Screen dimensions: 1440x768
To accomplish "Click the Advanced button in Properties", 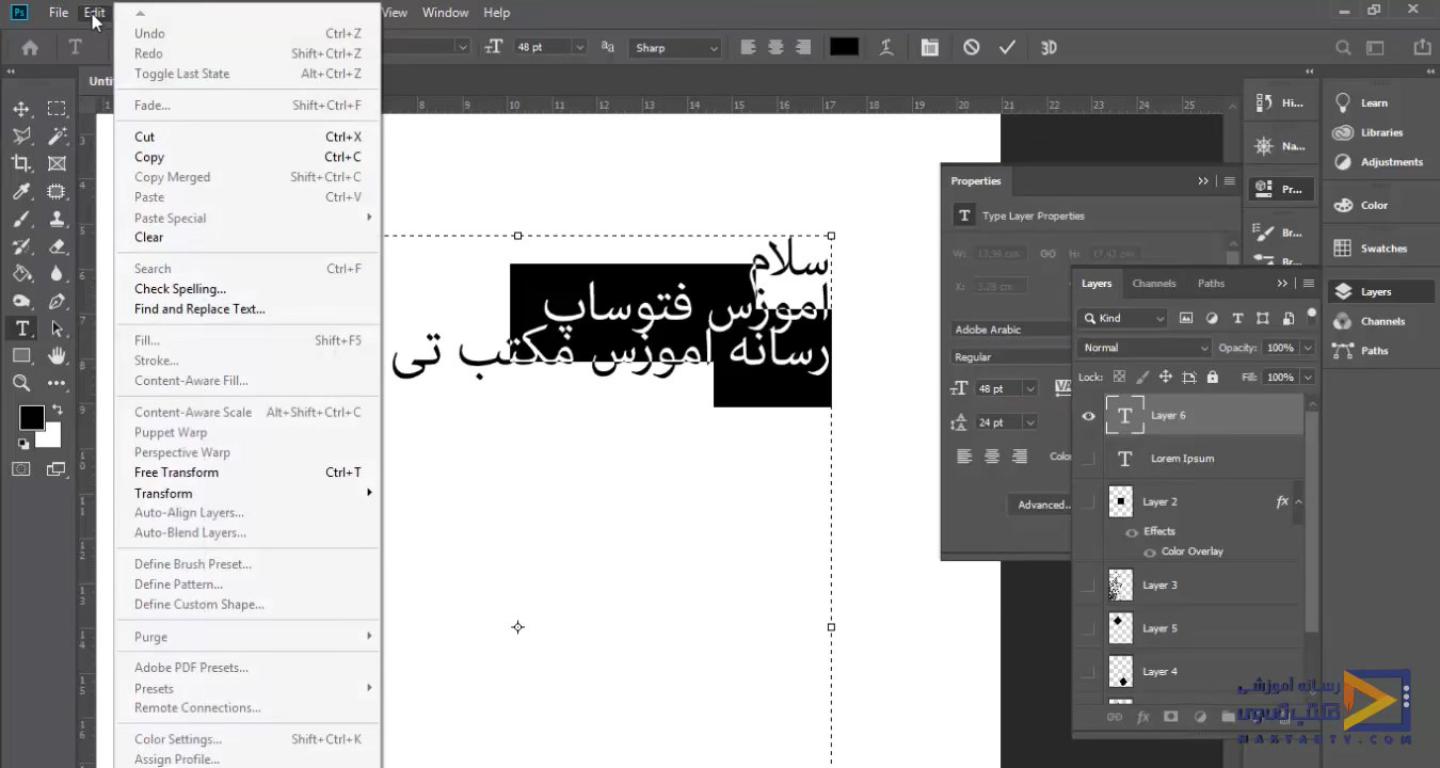I will [1041, 505].
